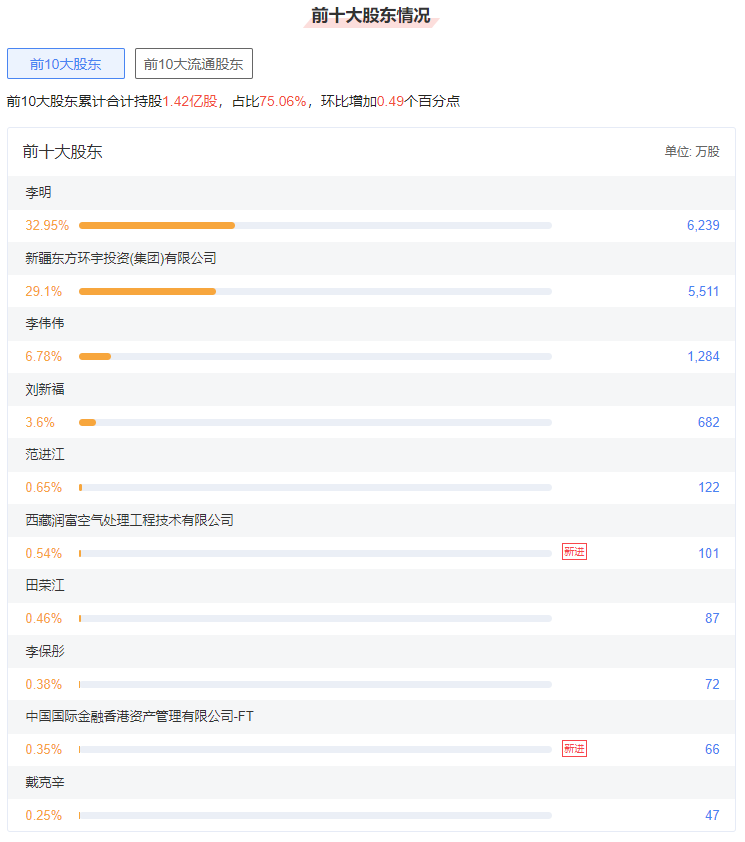
Task: Open 新疆东方环宇投资(集团)有限公司 shareholder entry
Action: pyautogui.click(x=121, y=258)
